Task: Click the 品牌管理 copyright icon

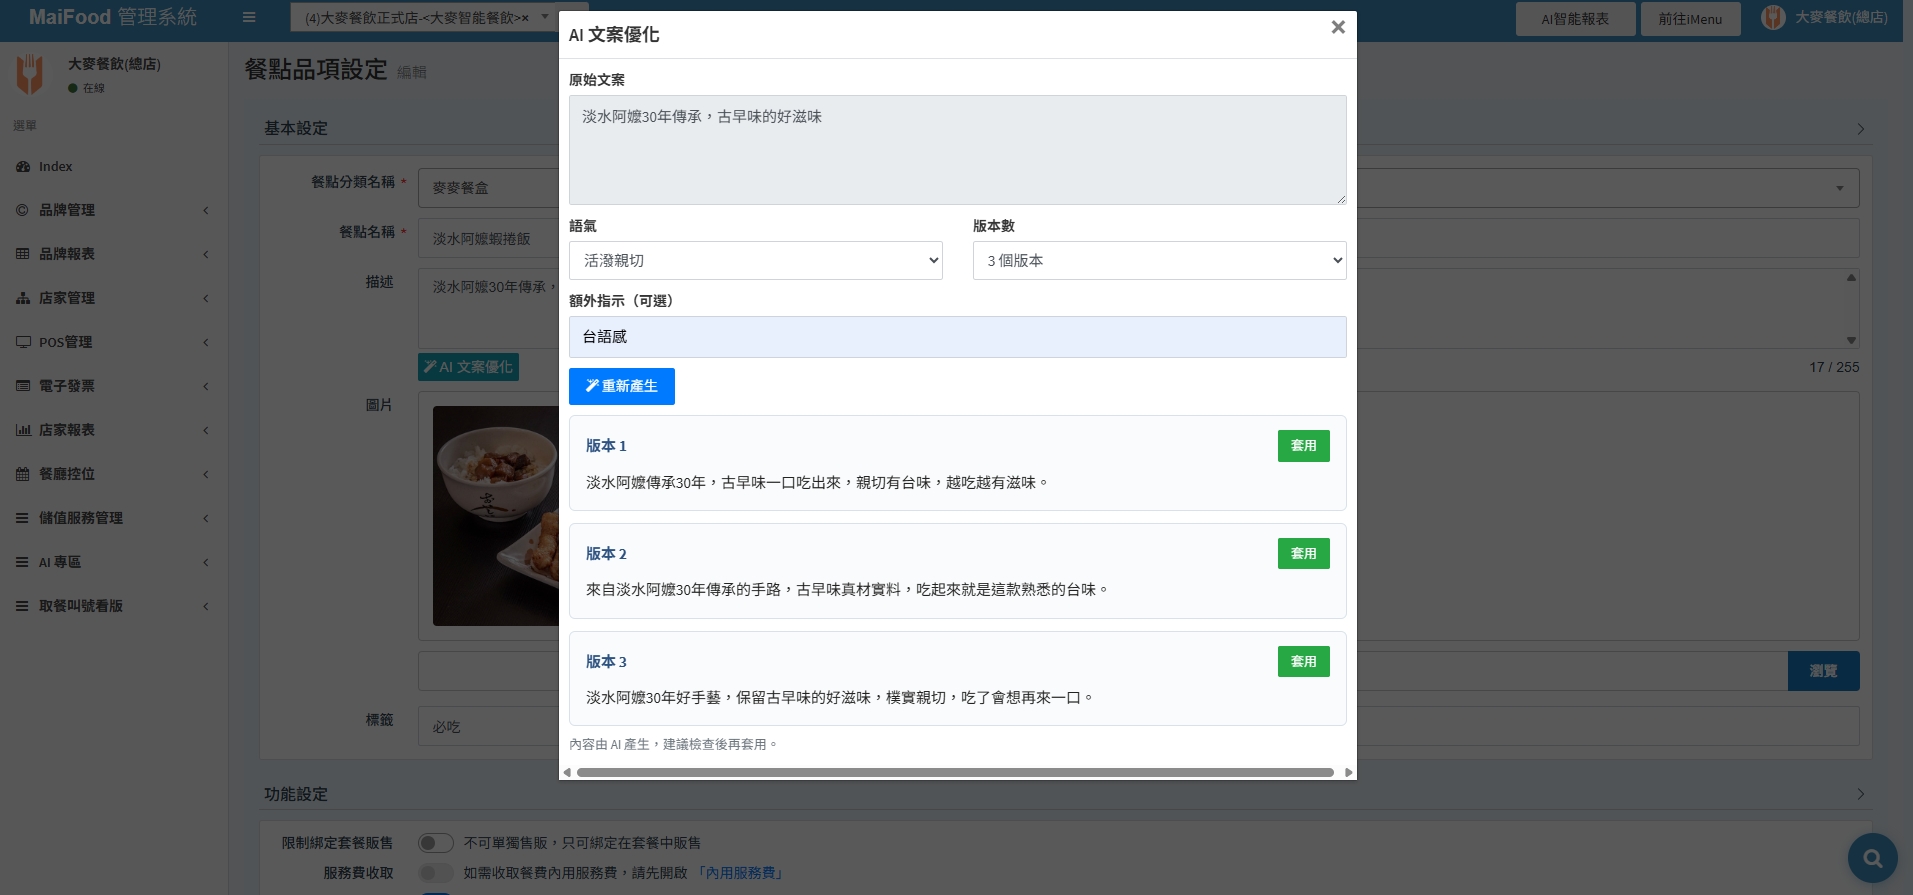Action: [x=22, y=210]
